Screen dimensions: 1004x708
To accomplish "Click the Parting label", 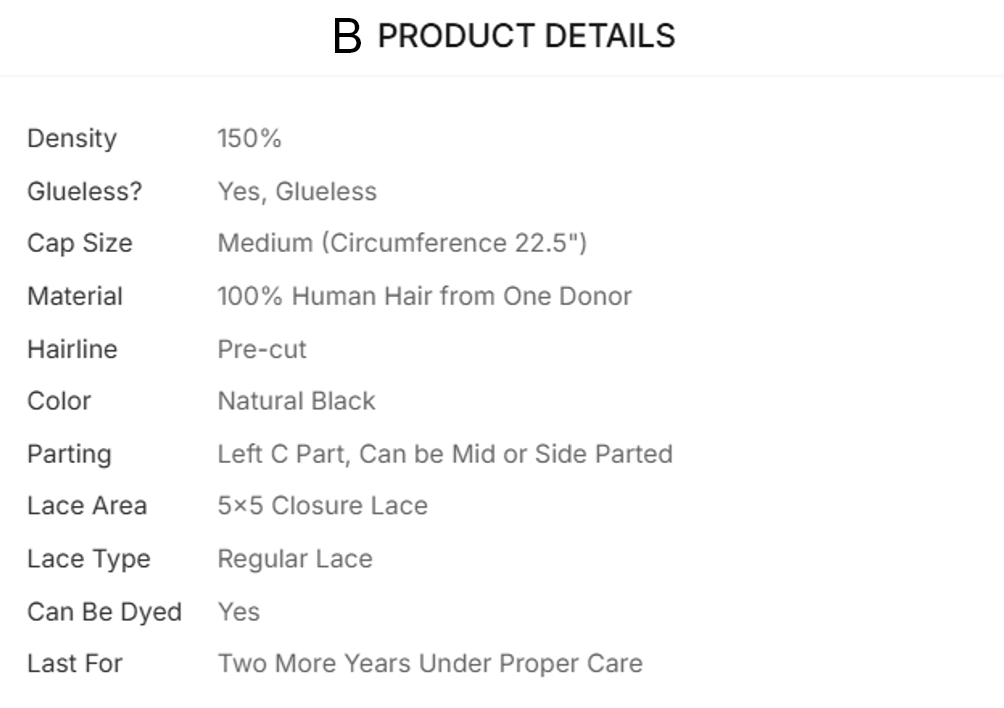I will point(69,454).
